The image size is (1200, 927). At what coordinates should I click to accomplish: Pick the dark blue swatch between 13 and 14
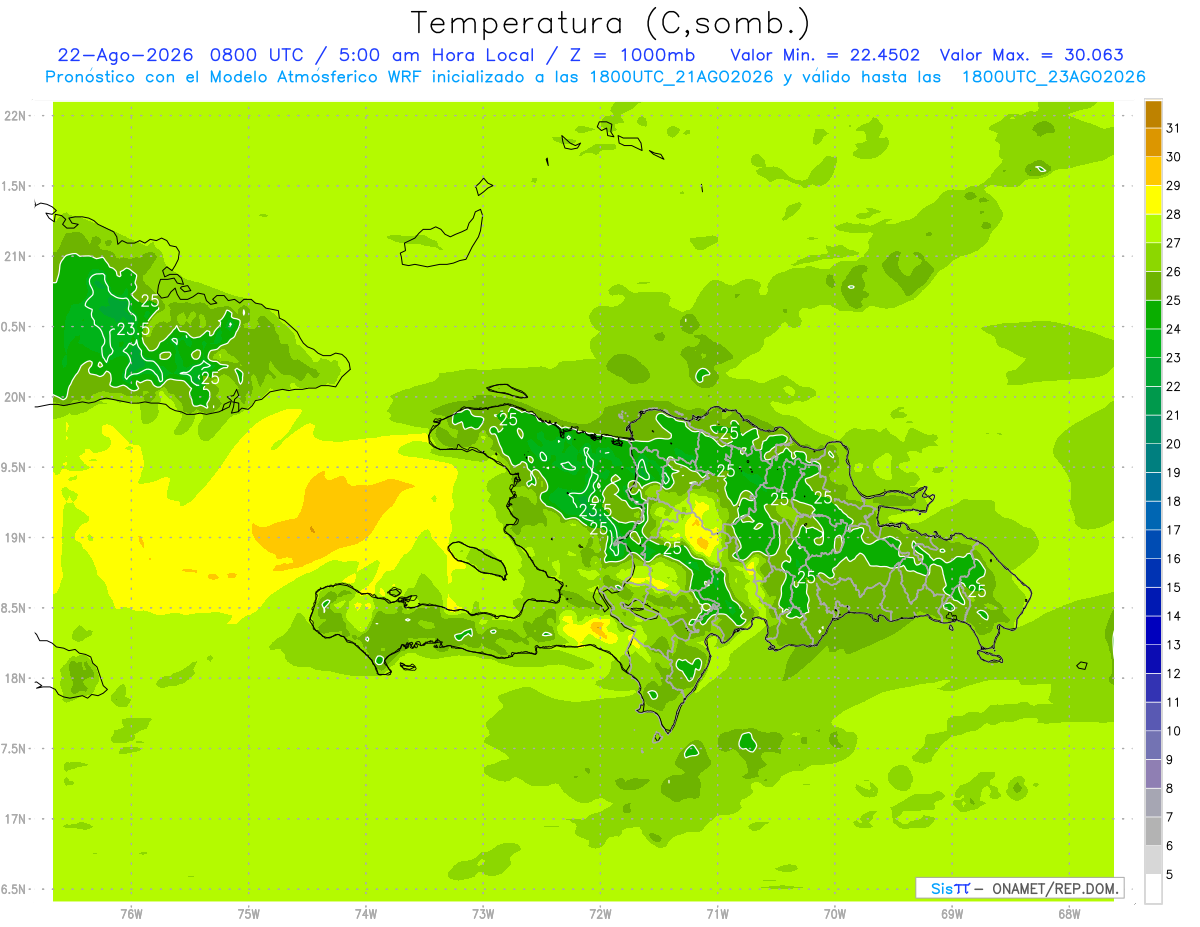(1153, 631)
